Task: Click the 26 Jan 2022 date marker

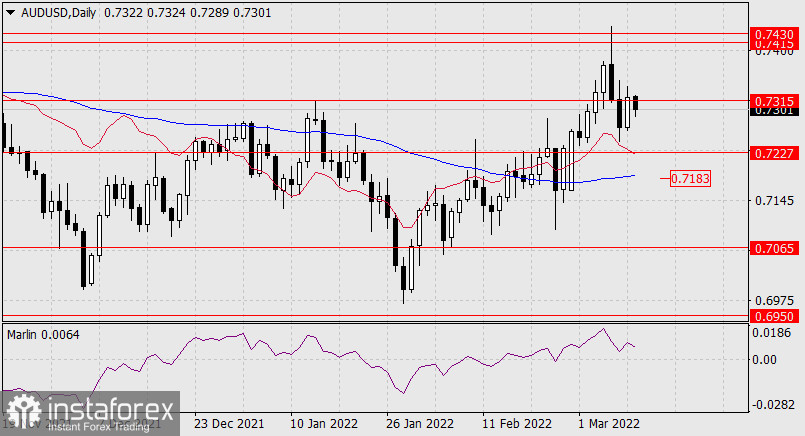Action: pos(416,425)
